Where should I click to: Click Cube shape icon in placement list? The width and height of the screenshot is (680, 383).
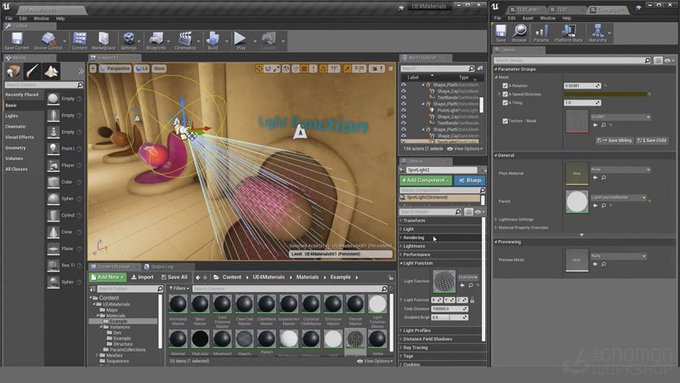pos(53,182)
